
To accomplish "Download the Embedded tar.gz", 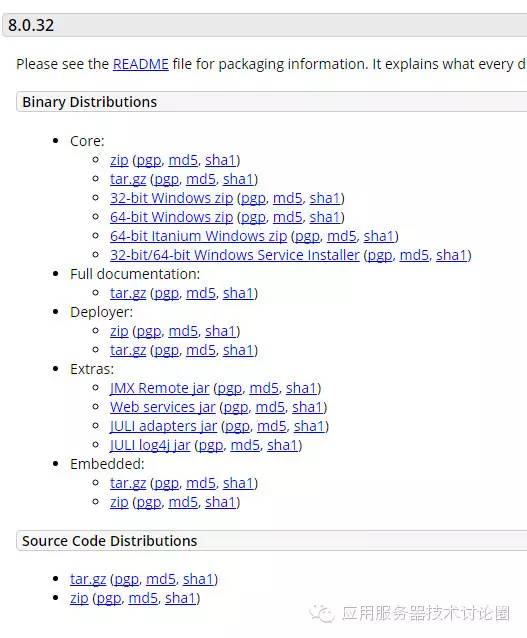I will (128, 483).
